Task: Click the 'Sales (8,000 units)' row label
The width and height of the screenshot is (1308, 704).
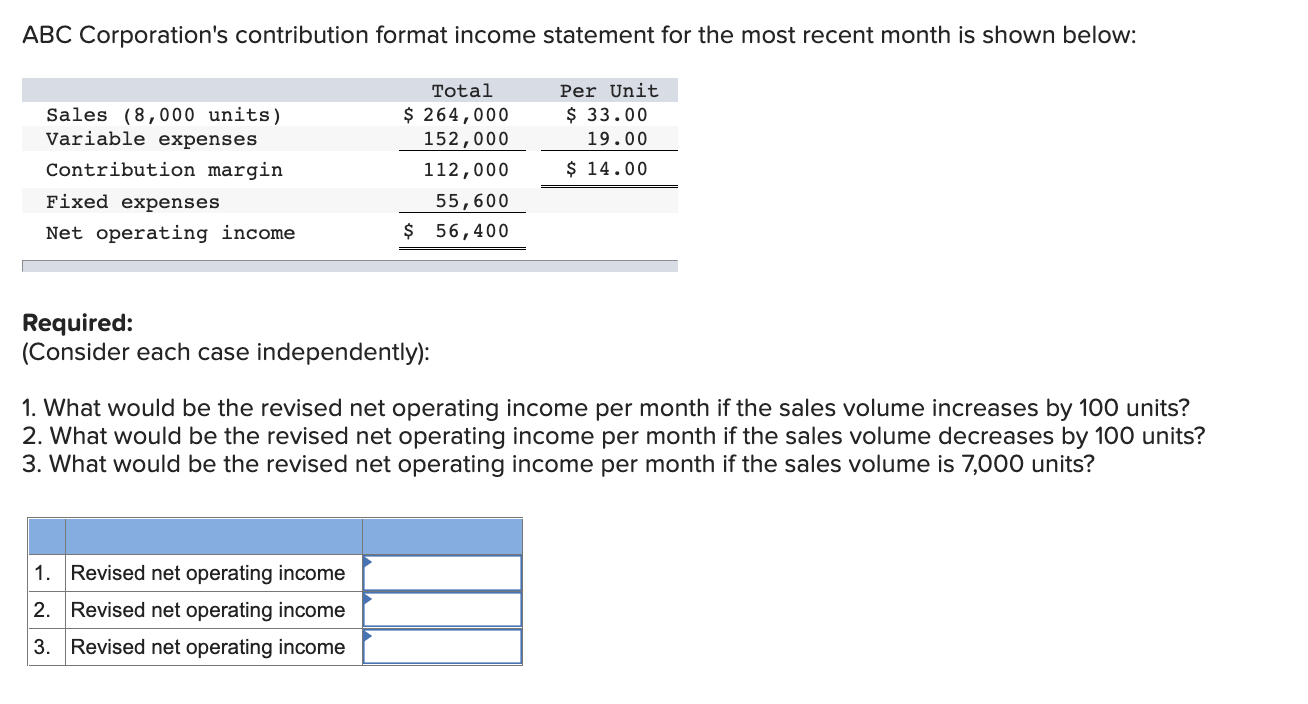Action: (164, 114)
